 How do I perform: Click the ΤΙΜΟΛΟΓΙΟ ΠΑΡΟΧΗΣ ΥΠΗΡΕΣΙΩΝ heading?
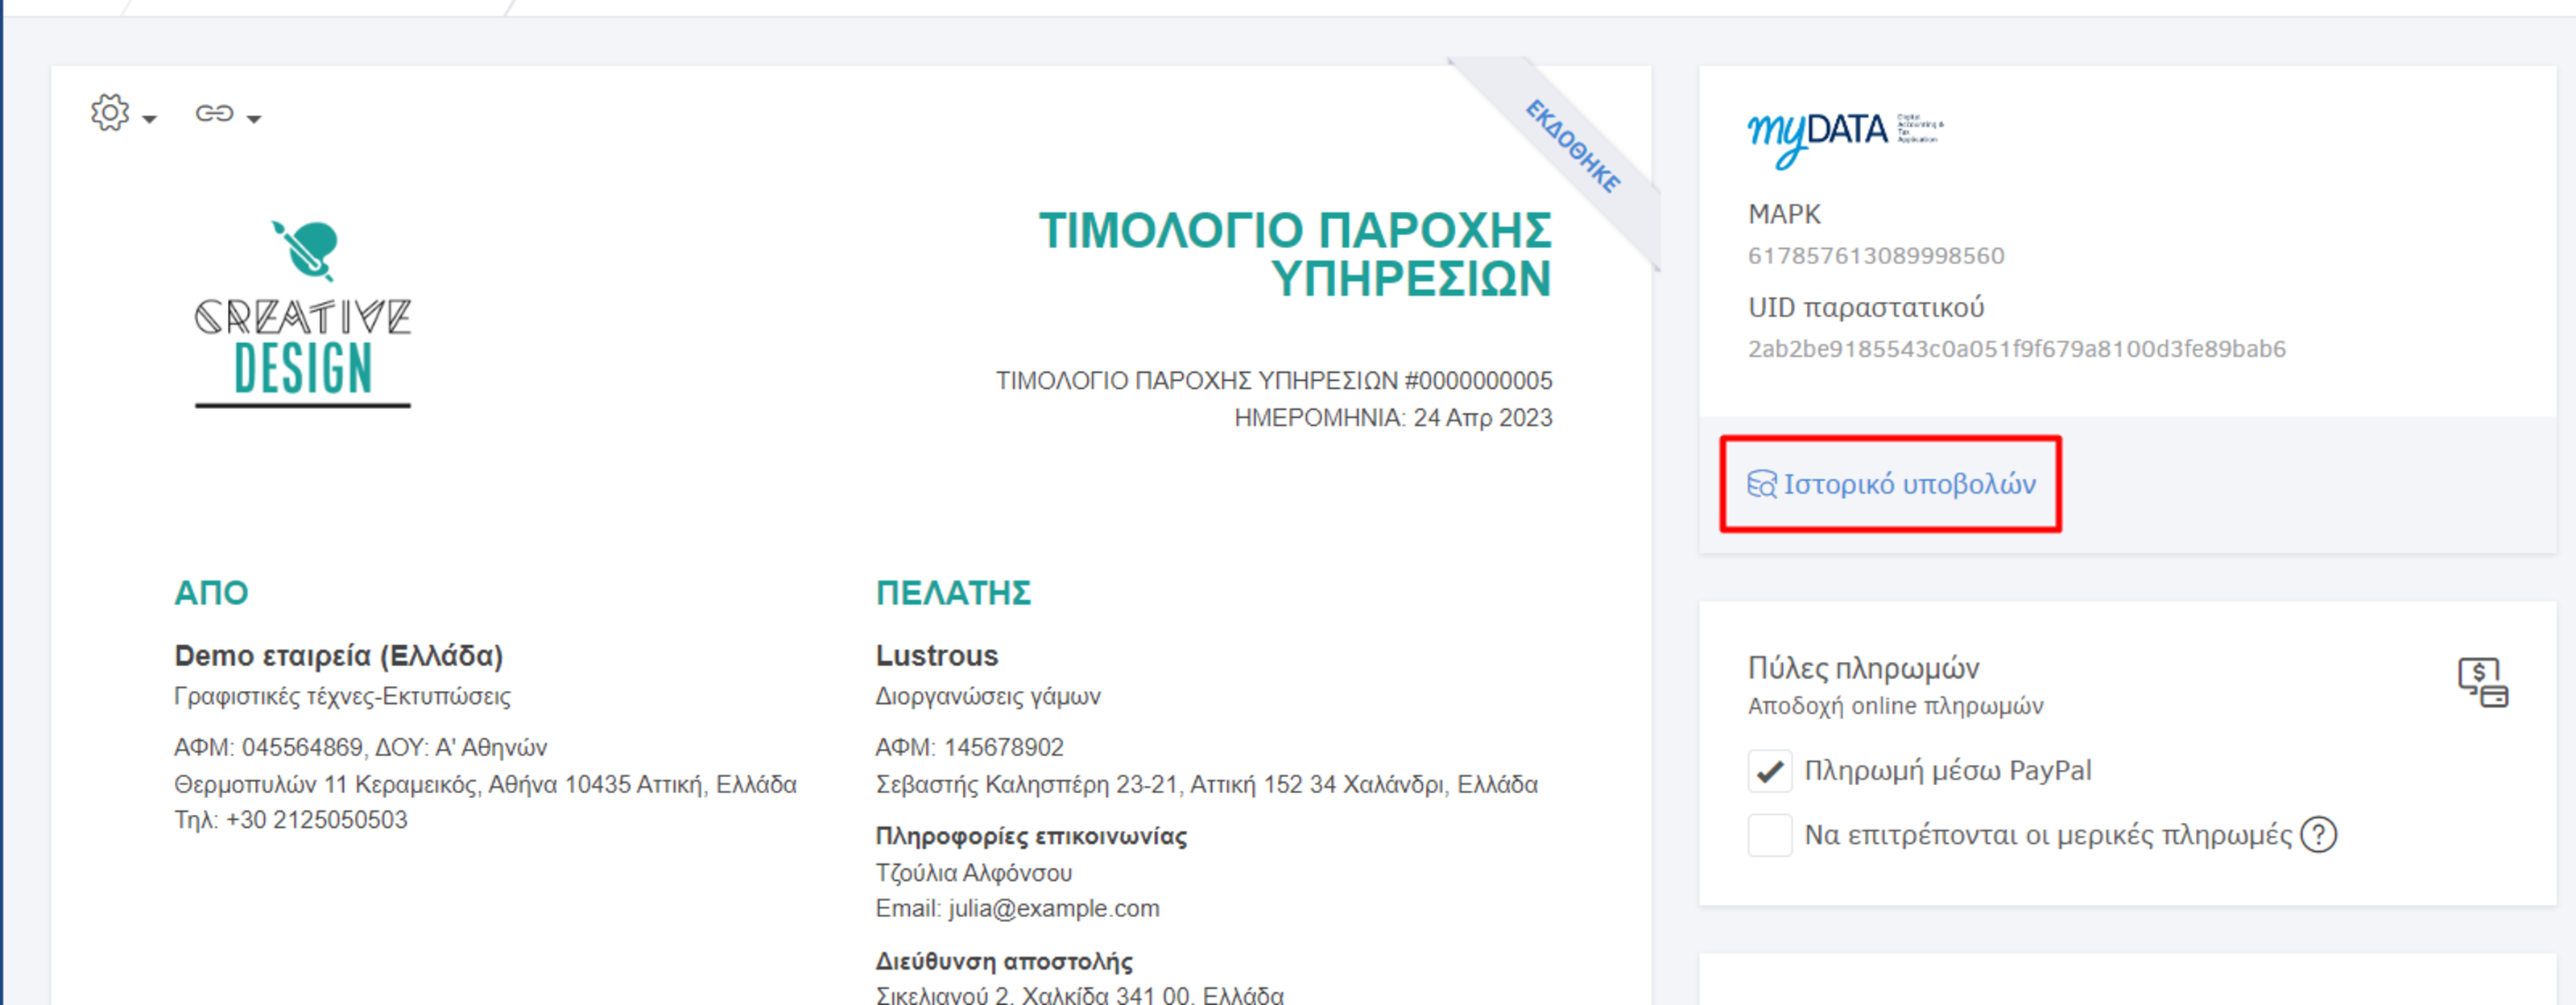tap(1295, 254)
